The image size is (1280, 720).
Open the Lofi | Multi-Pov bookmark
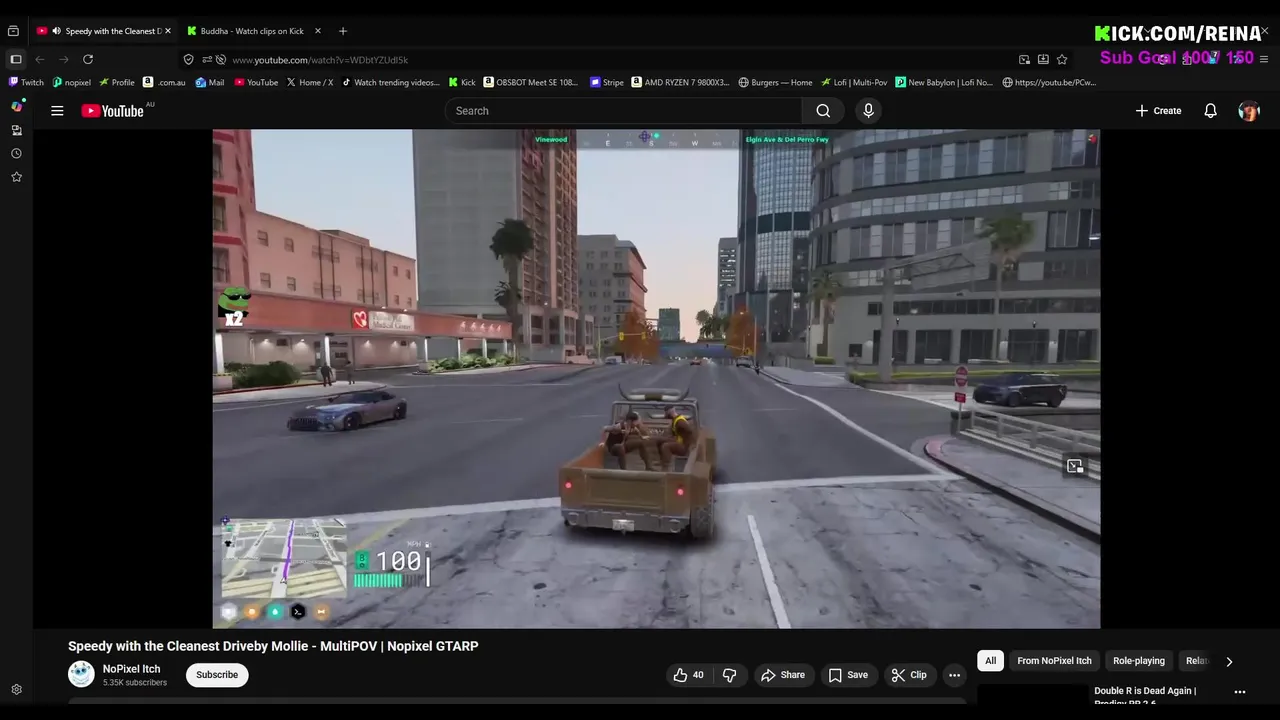[854, 83]
